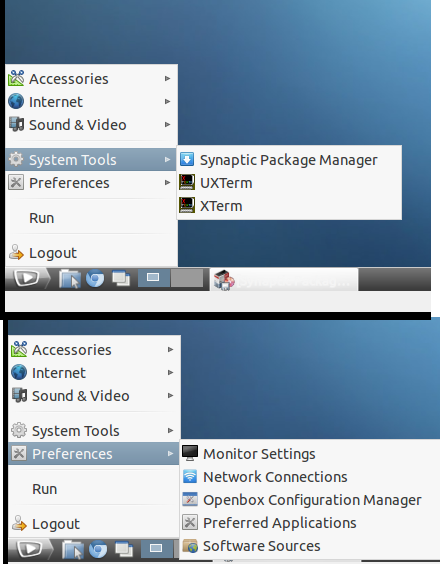
Task: Select the highlighted Preferences menu entry
Action: [x=94, y=454]
